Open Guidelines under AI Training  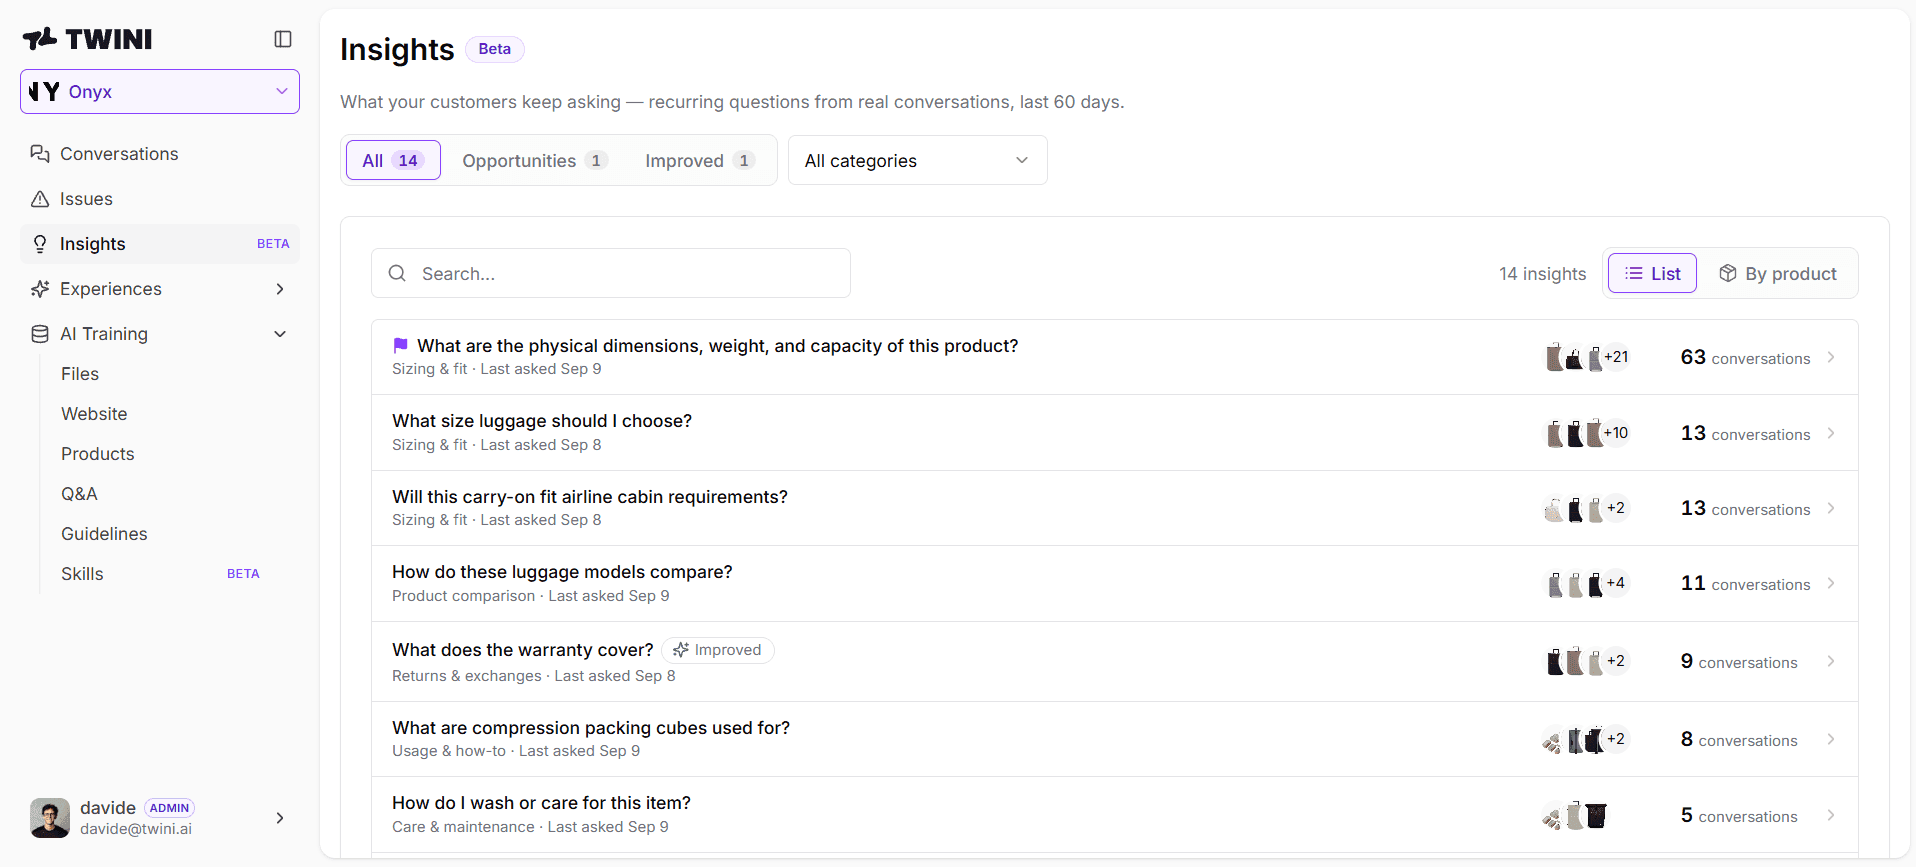[x=104, y=534]
